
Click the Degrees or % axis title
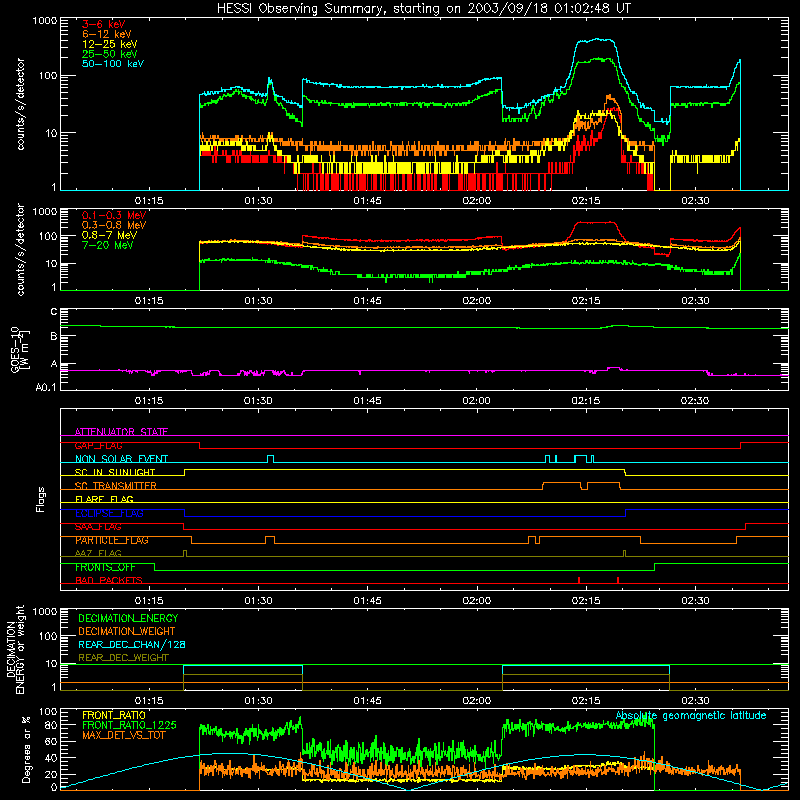[26, 749]
